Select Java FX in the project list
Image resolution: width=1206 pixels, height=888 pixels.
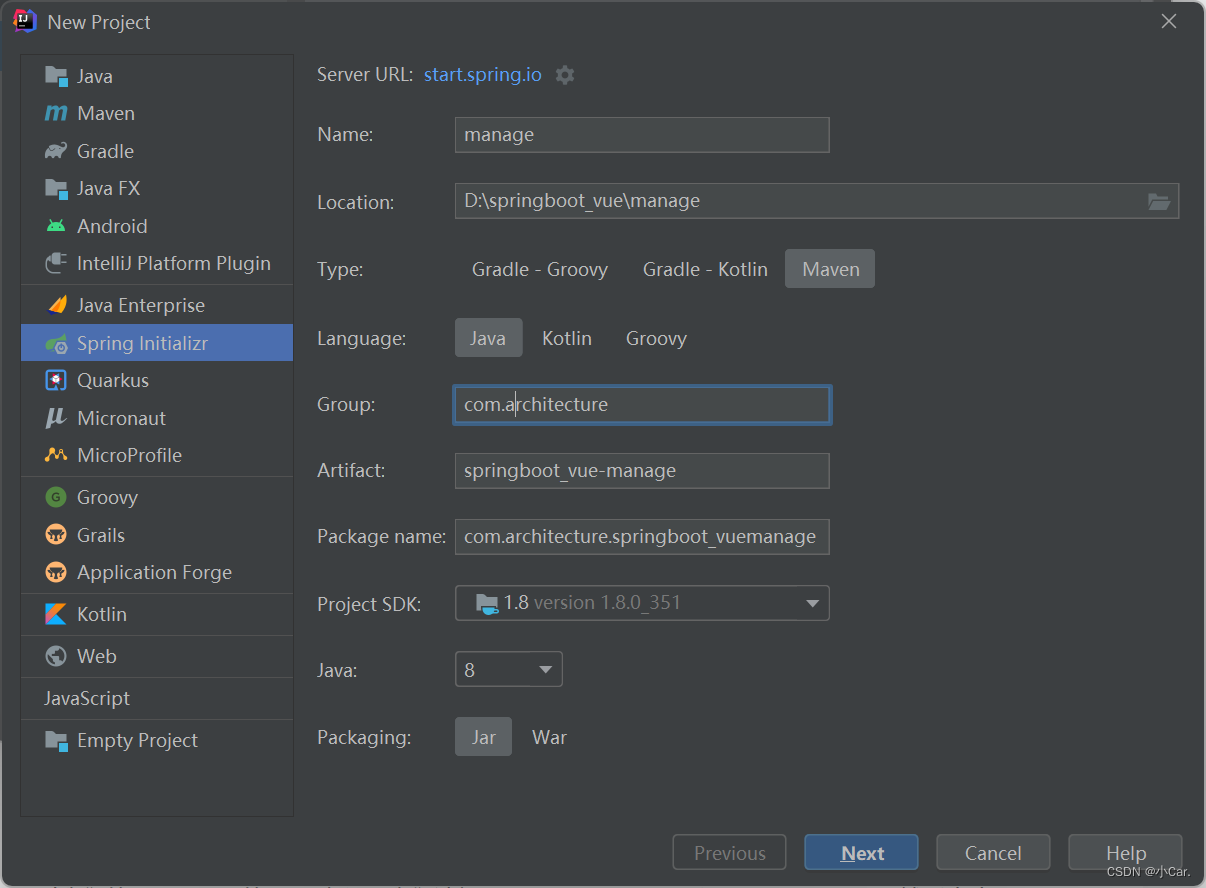(157, 188)
